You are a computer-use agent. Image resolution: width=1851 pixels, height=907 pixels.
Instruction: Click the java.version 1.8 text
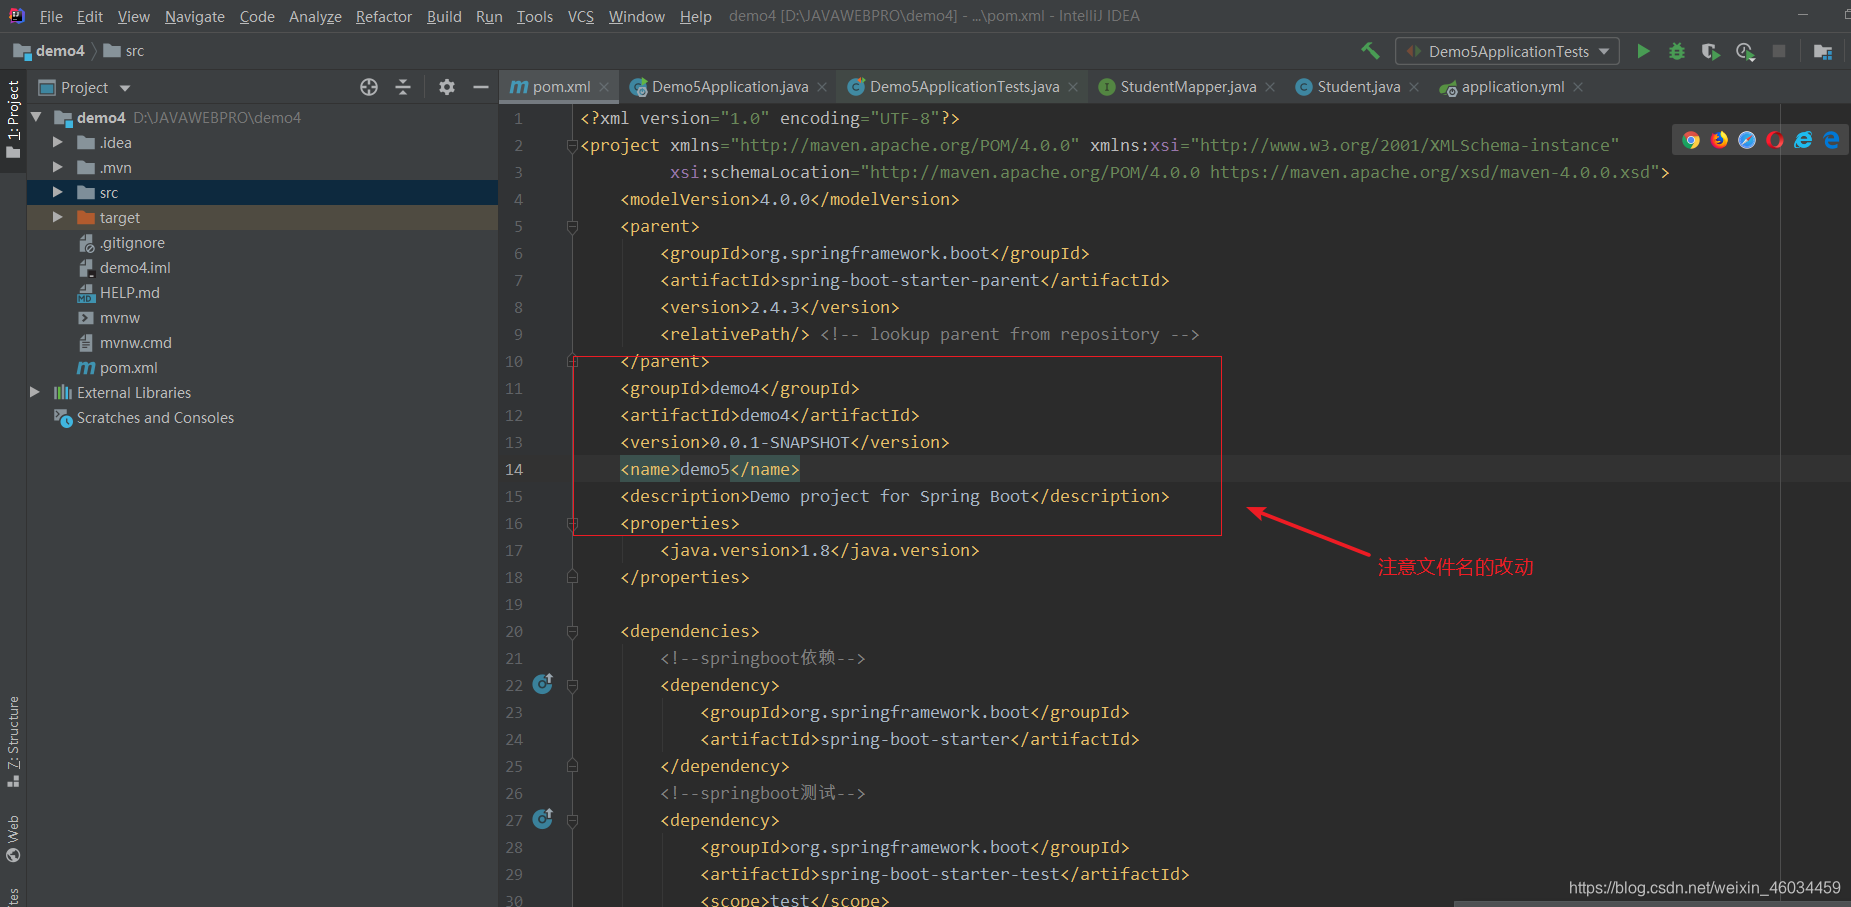tap(819, 550)
